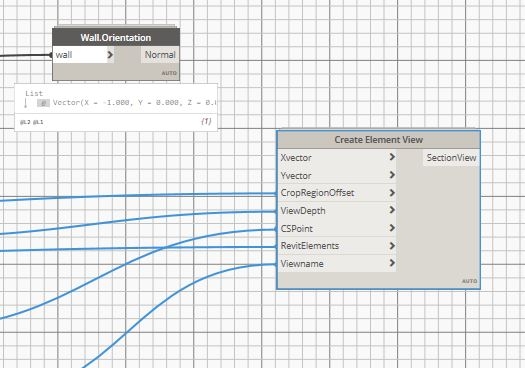Open chevron next to CSPoint
This screenshot has height=368, width=525.
pyautogui.click(x=392, y=228)
